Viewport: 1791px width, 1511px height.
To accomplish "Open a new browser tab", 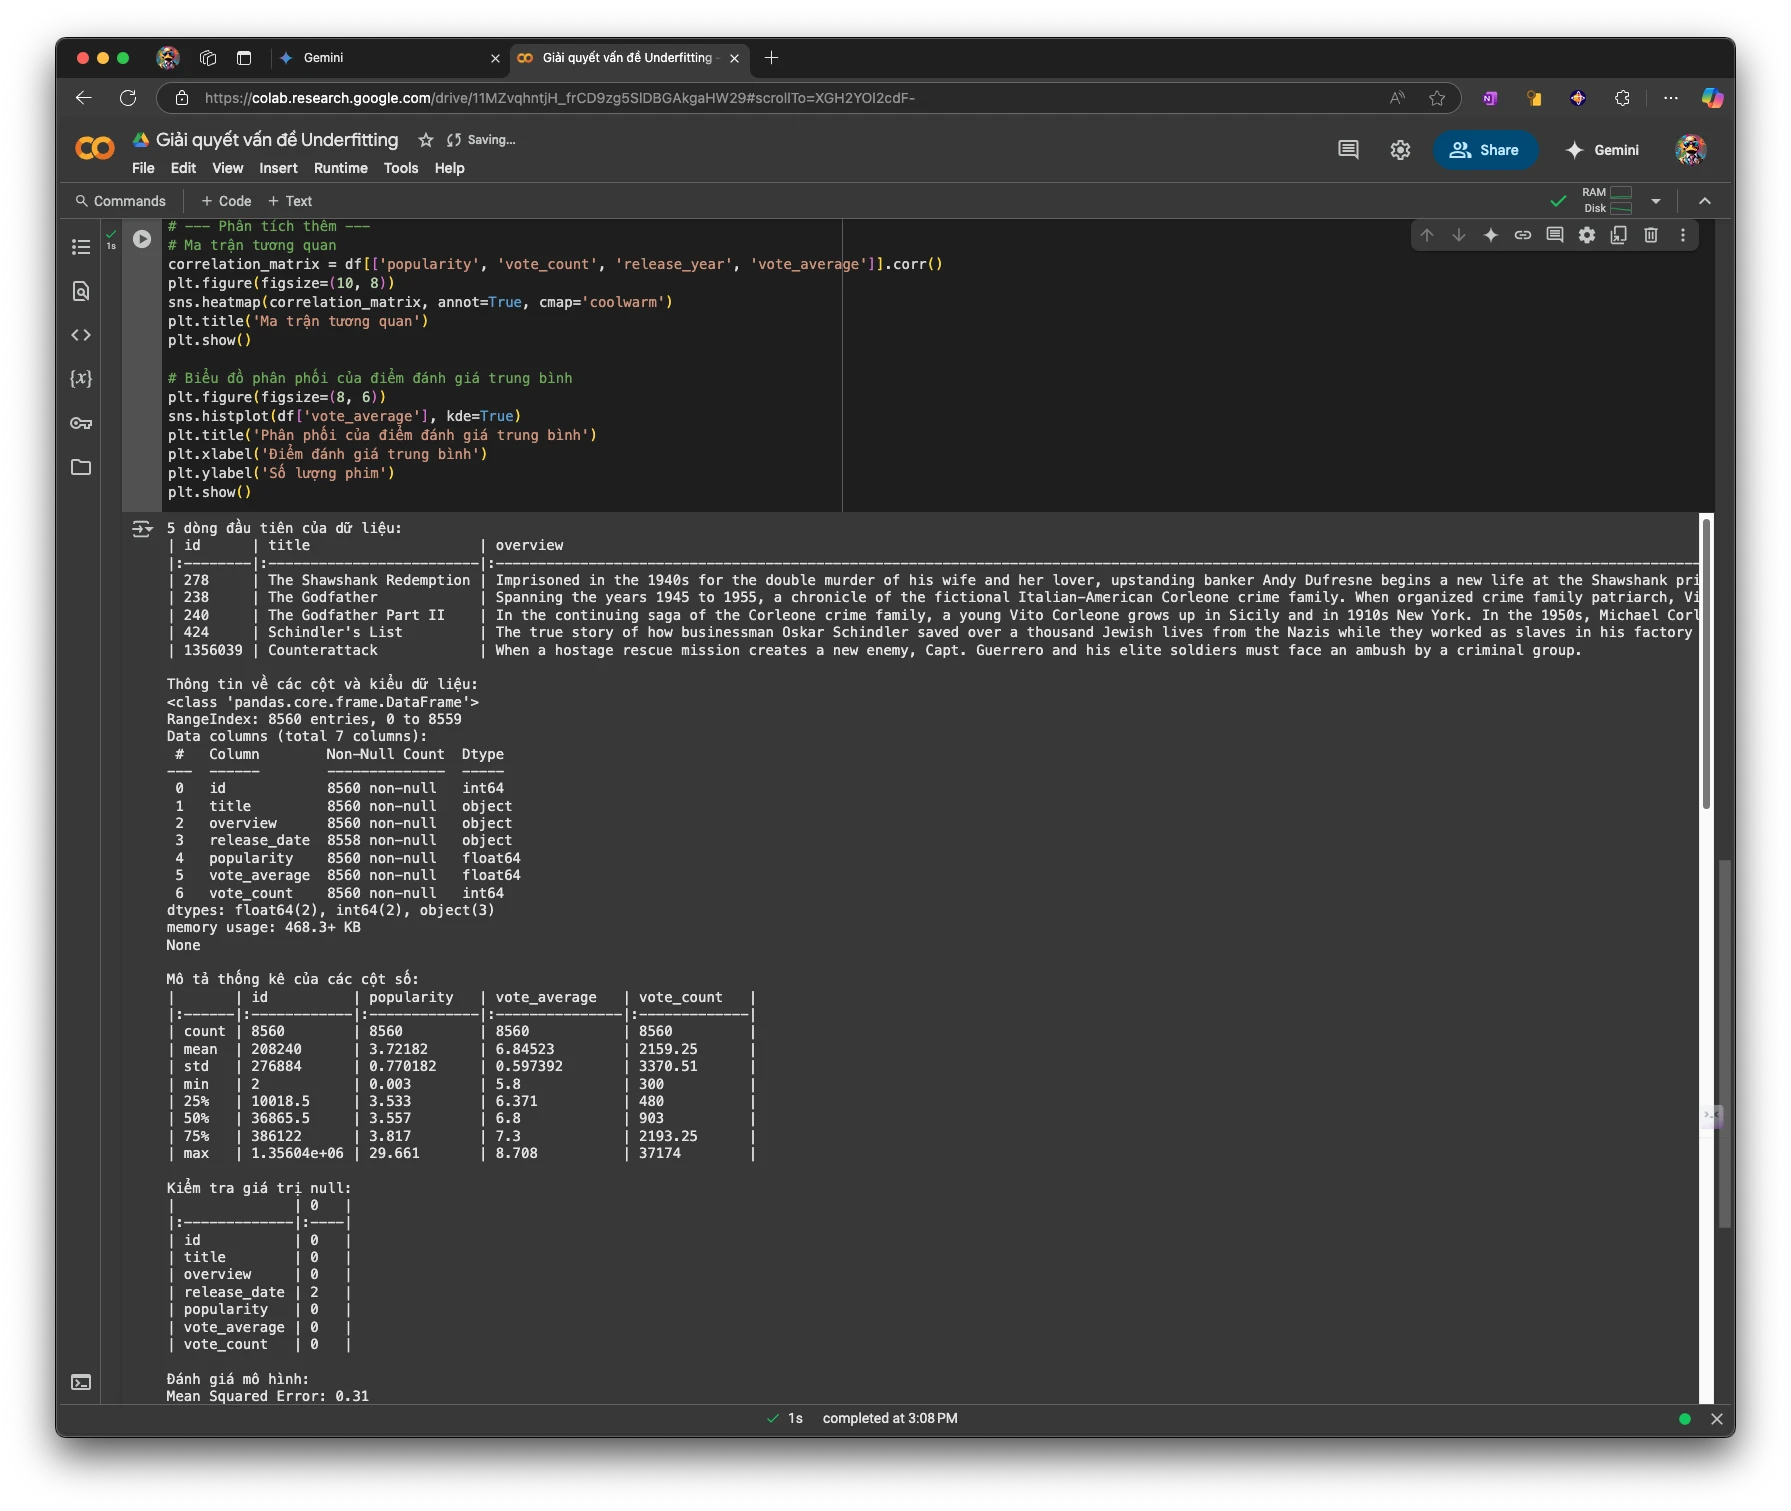I will (771, 58).
